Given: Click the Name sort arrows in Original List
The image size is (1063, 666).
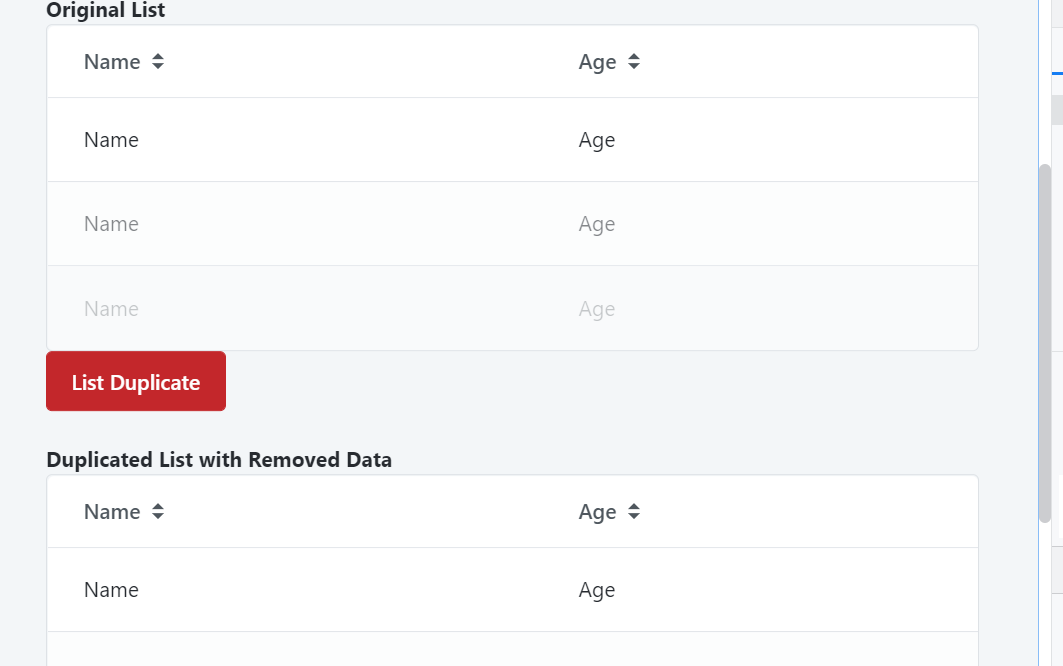Looking at the screenshot, I should [x=157, y=61].
